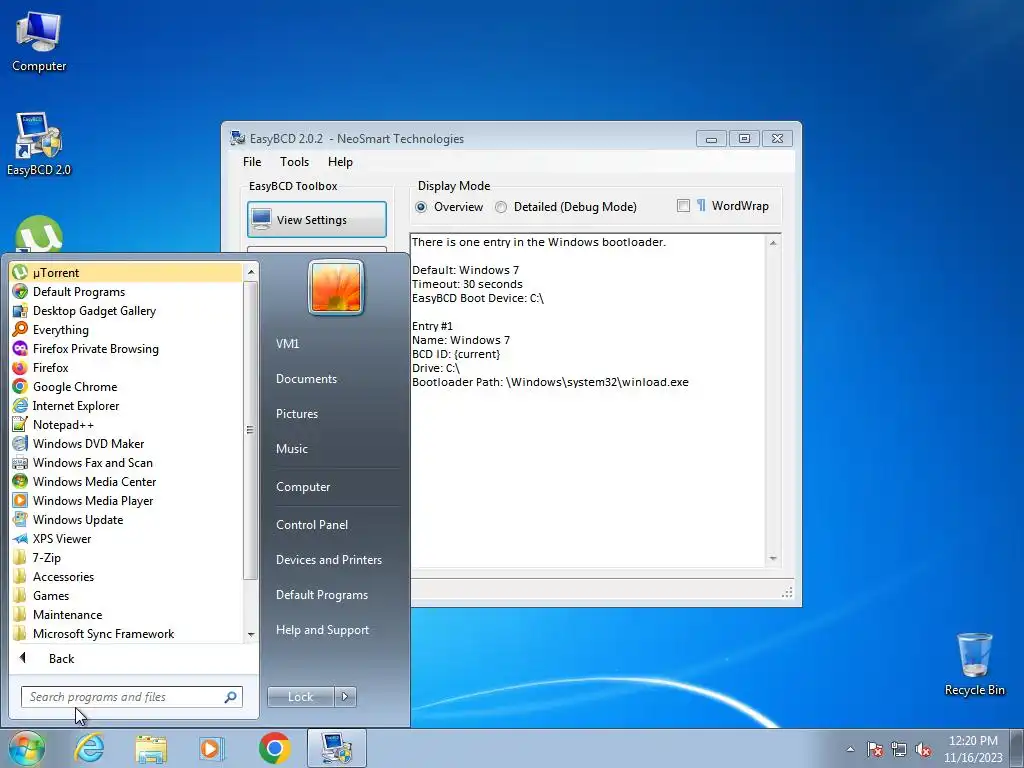Open µTorrent from the Start menu list
Screen dimensions: 1024x768
pos(126,272)
